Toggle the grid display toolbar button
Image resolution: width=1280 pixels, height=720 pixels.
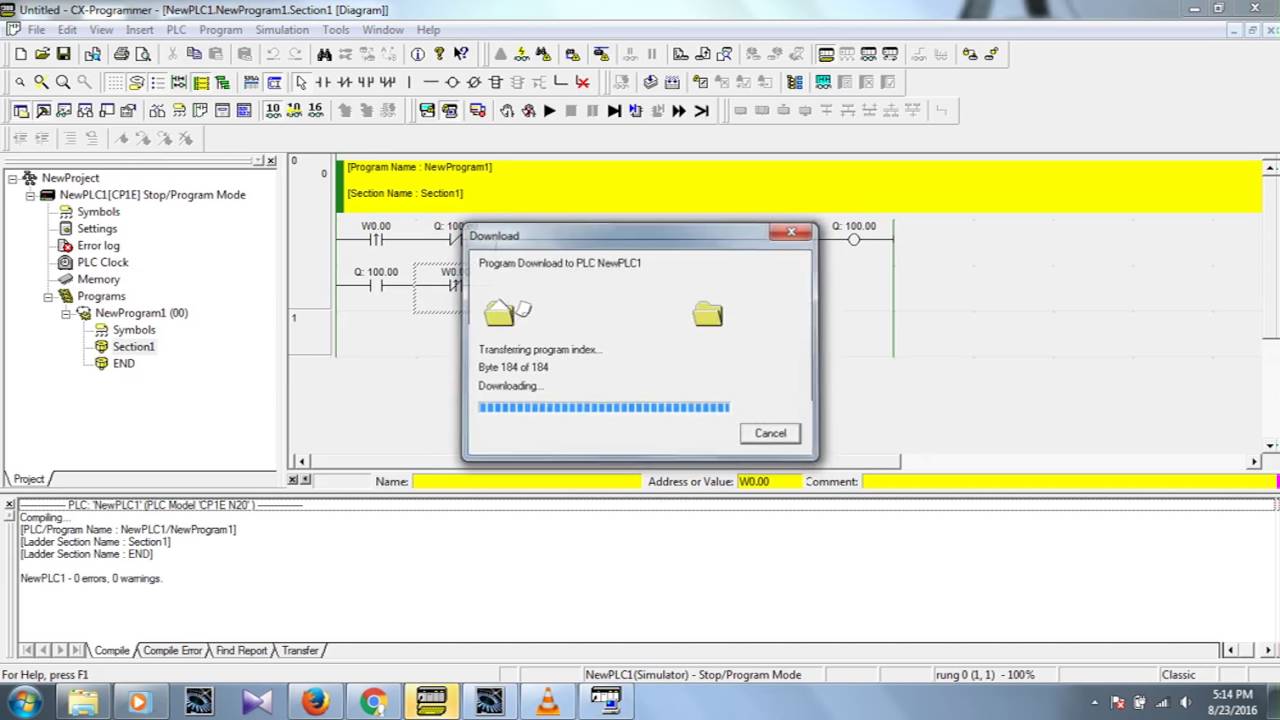point(115,82)
